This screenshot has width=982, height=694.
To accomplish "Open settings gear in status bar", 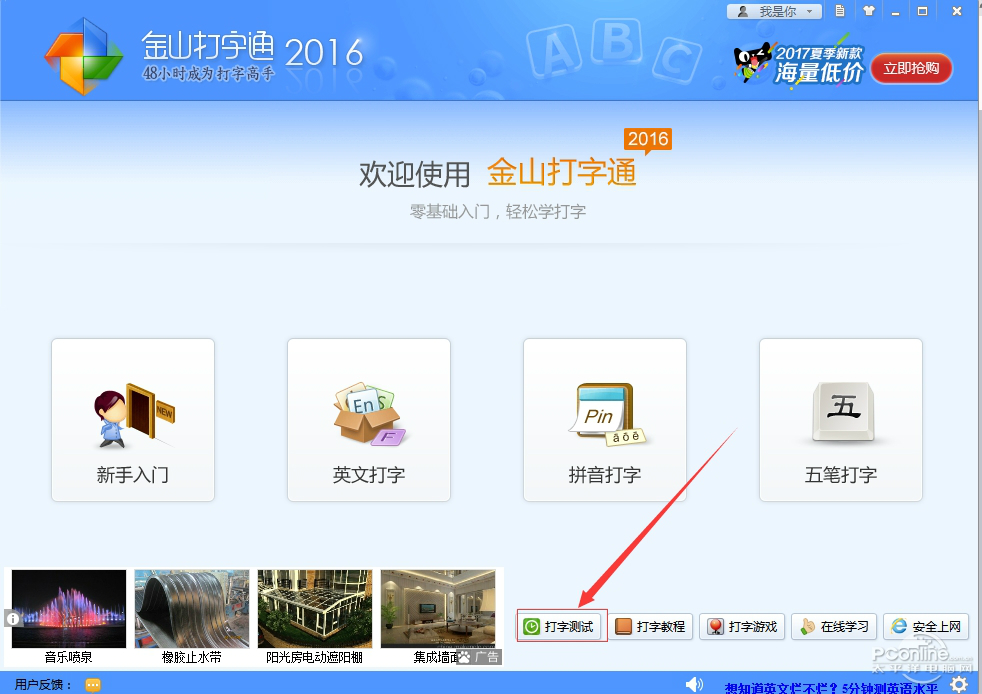I will [959, 685].
